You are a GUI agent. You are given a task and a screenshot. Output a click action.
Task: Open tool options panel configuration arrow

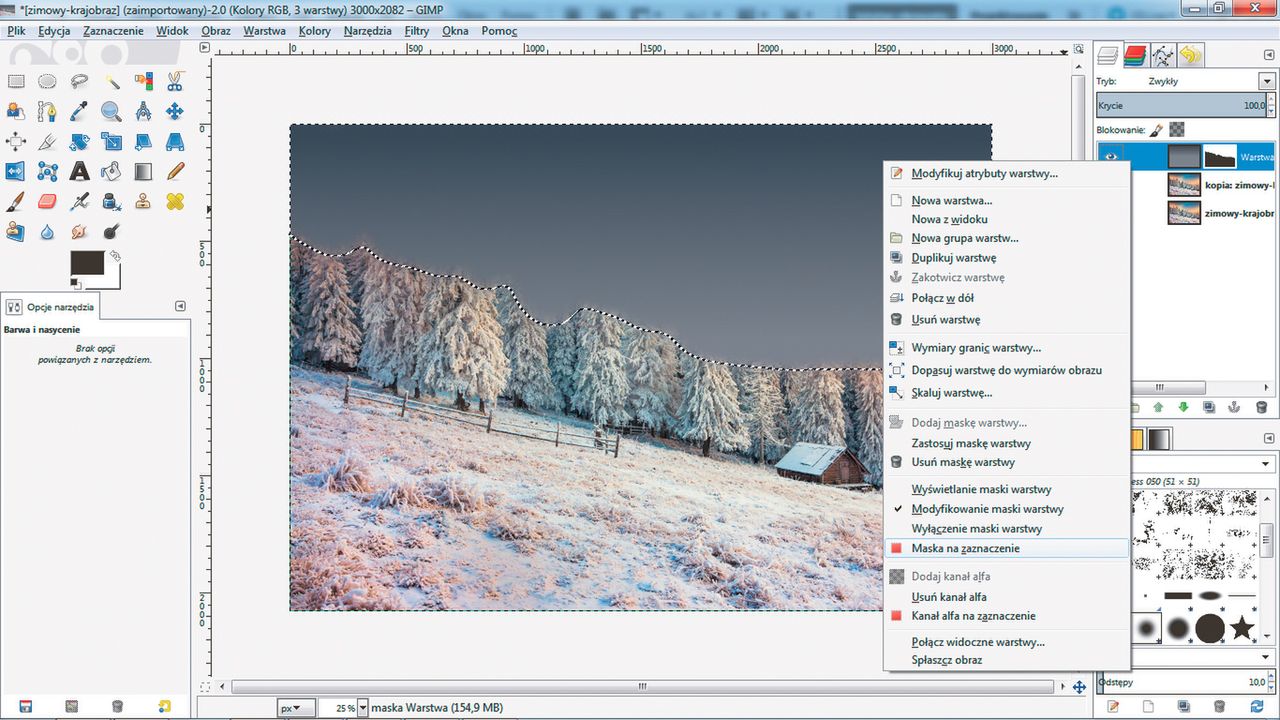pyautogui.click(x=180, y=306)
